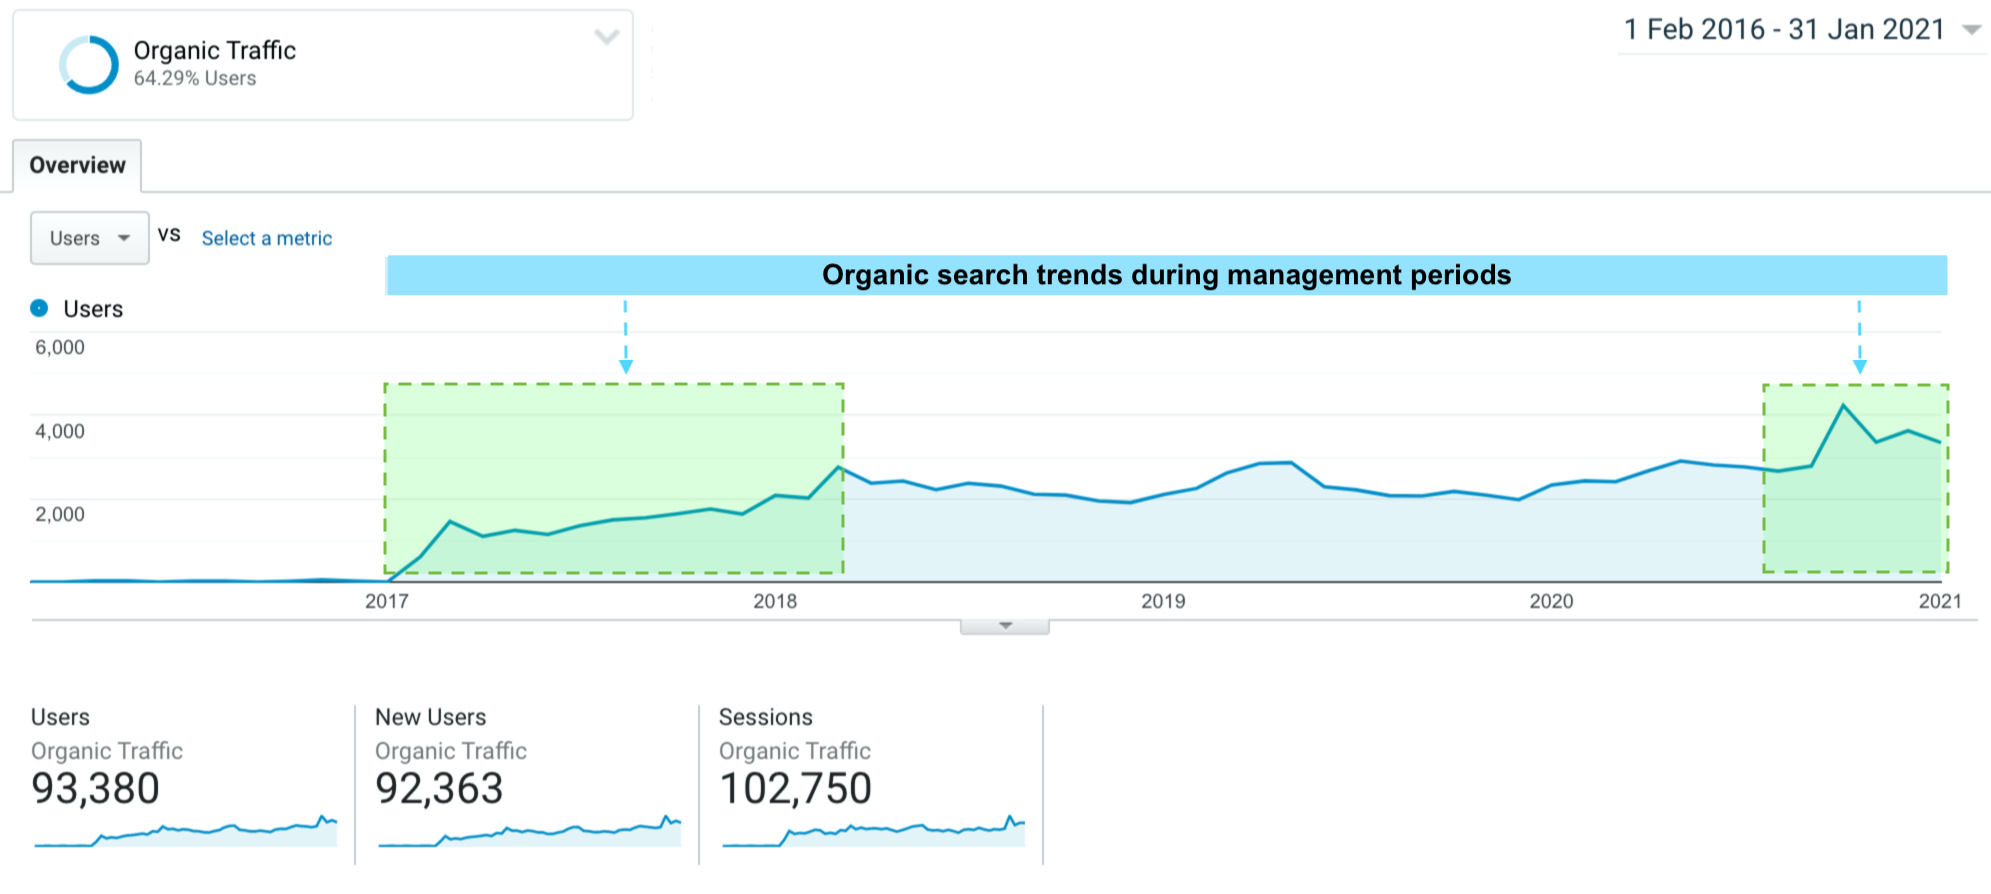The image size is (1991, 894).
Task: Click the New Users metric heading
Action: pos(431,717)
